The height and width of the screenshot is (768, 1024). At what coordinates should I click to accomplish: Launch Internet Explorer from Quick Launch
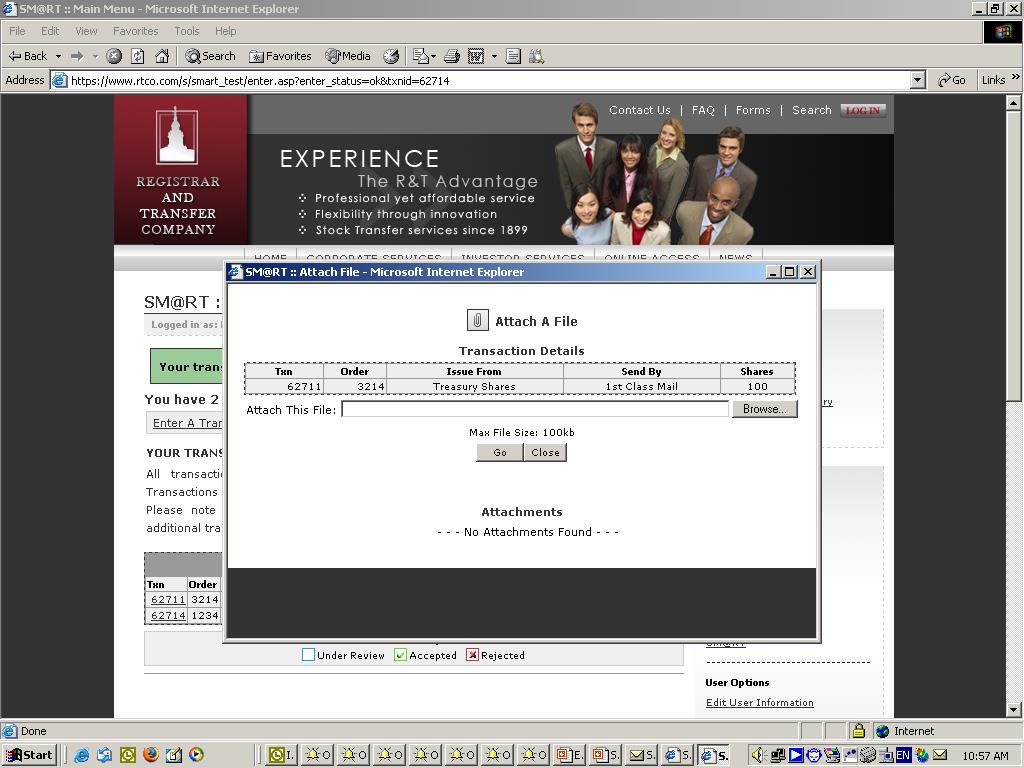(x=82, y=755)
